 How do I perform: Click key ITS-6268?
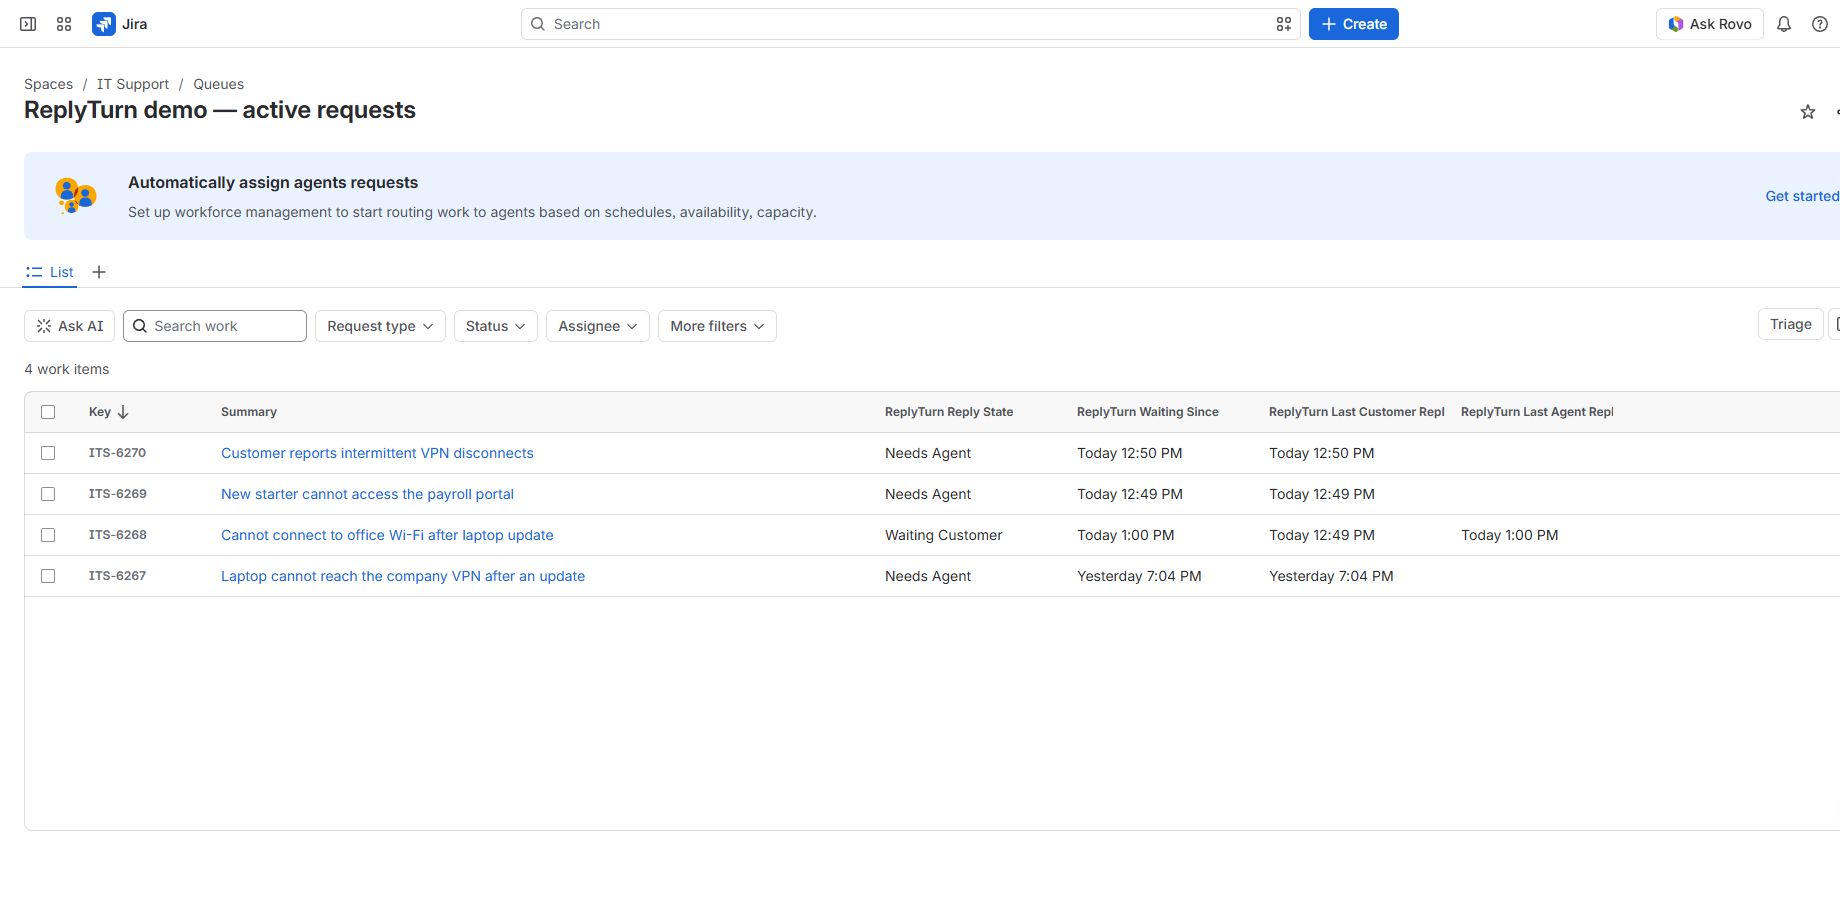coord(117,535)
